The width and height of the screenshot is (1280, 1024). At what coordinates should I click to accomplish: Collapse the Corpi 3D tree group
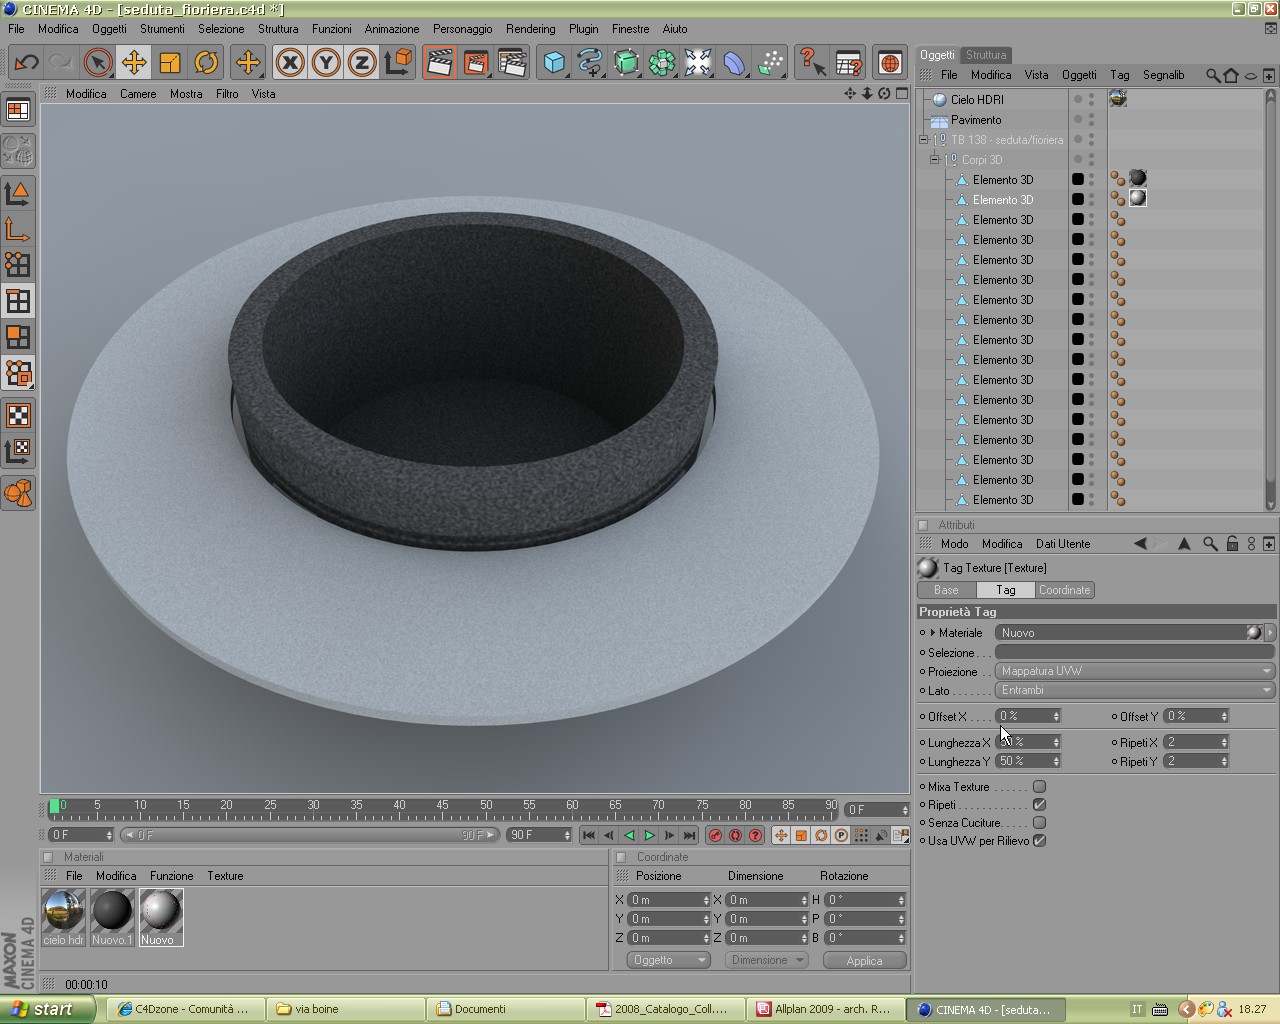[x=935, y=160]
